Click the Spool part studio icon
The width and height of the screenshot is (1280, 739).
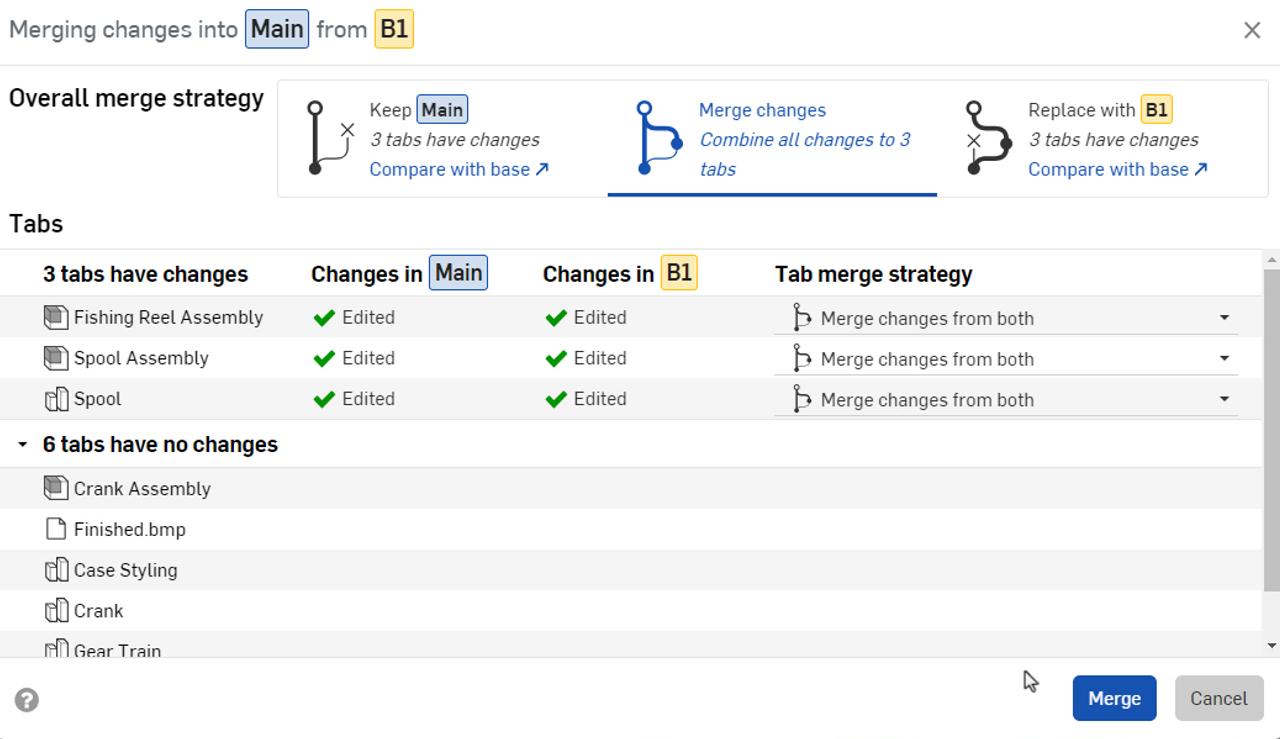point(58,398)
